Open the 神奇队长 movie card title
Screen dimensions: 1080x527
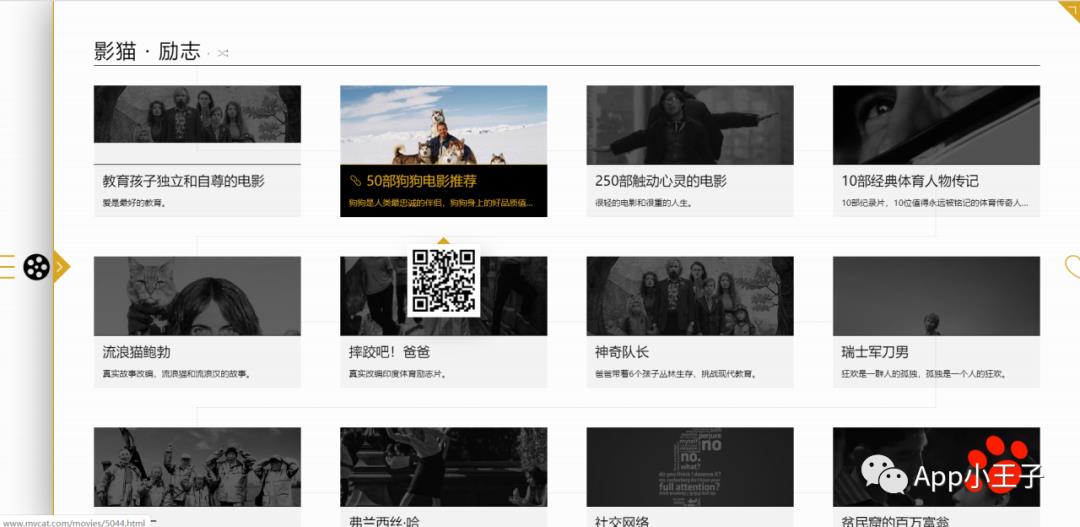point(622,352)
